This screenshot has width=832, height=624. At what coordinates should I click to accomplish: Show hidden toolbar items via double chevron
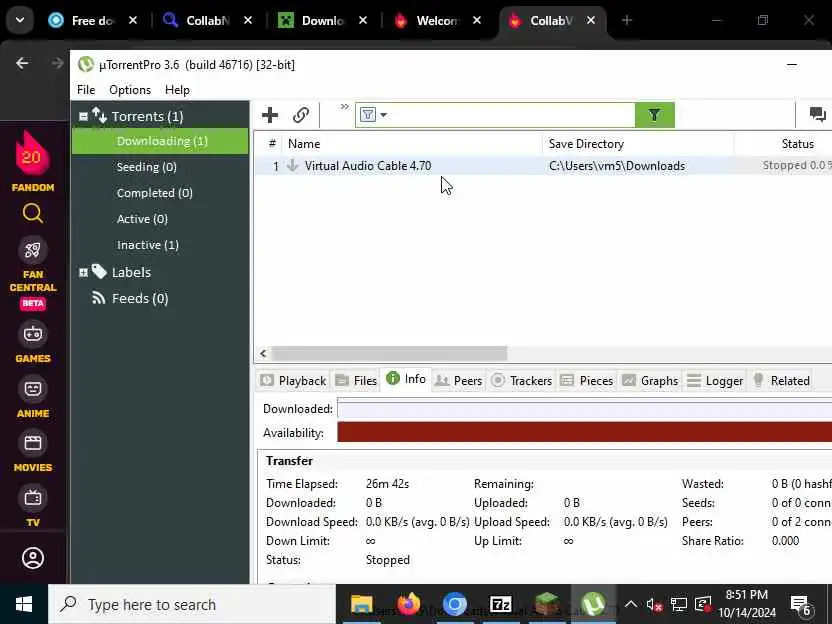(345, 107)
